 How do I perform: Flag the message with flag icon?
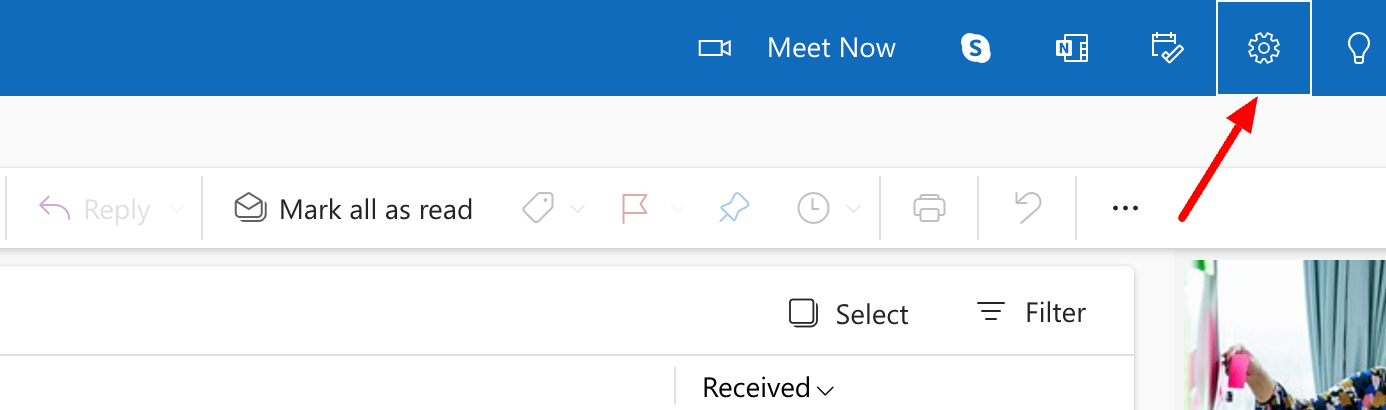[x=635, y=208]
